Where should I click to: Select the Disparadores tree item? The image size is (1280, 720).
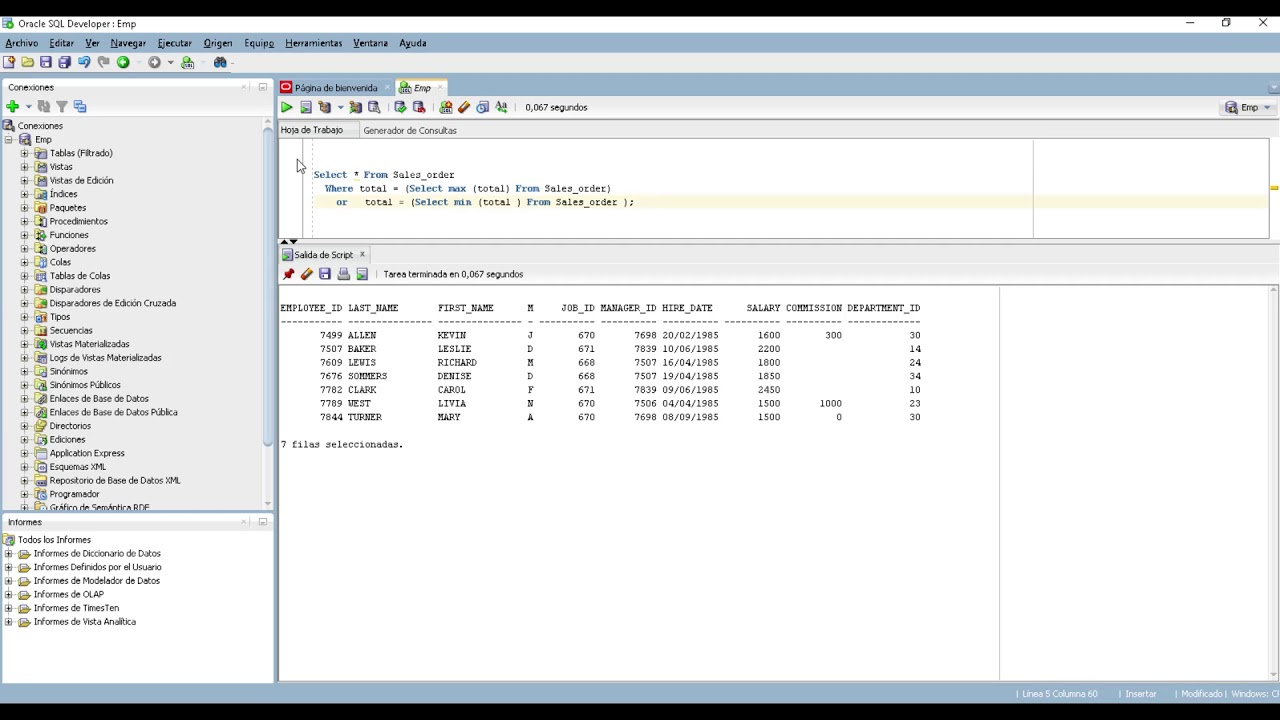[75, 289]
